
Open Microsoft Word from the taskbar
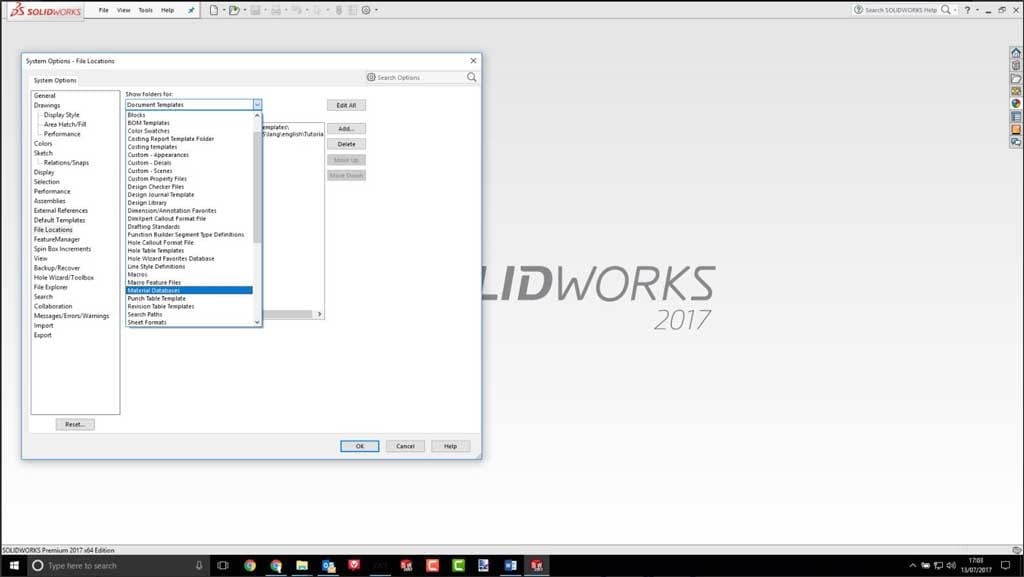(511, 565)
